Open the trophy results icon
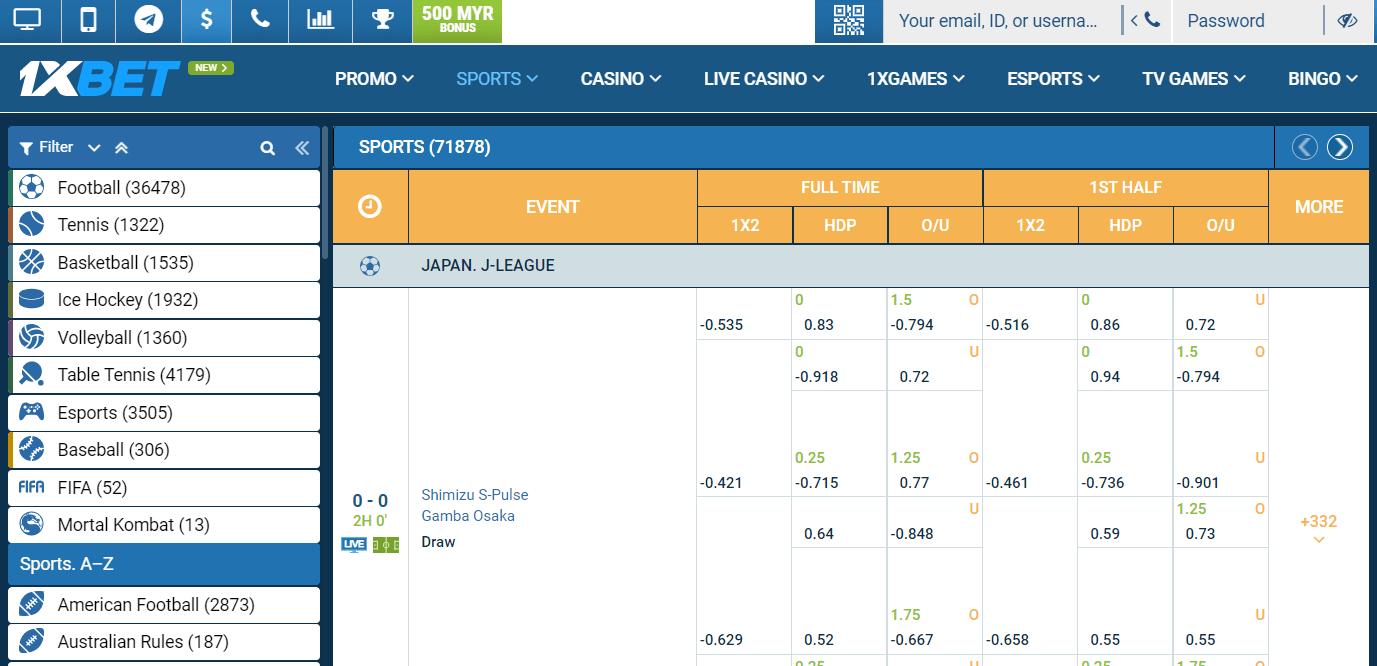This screenshot has height=666, width=1377. pos(382,19)
